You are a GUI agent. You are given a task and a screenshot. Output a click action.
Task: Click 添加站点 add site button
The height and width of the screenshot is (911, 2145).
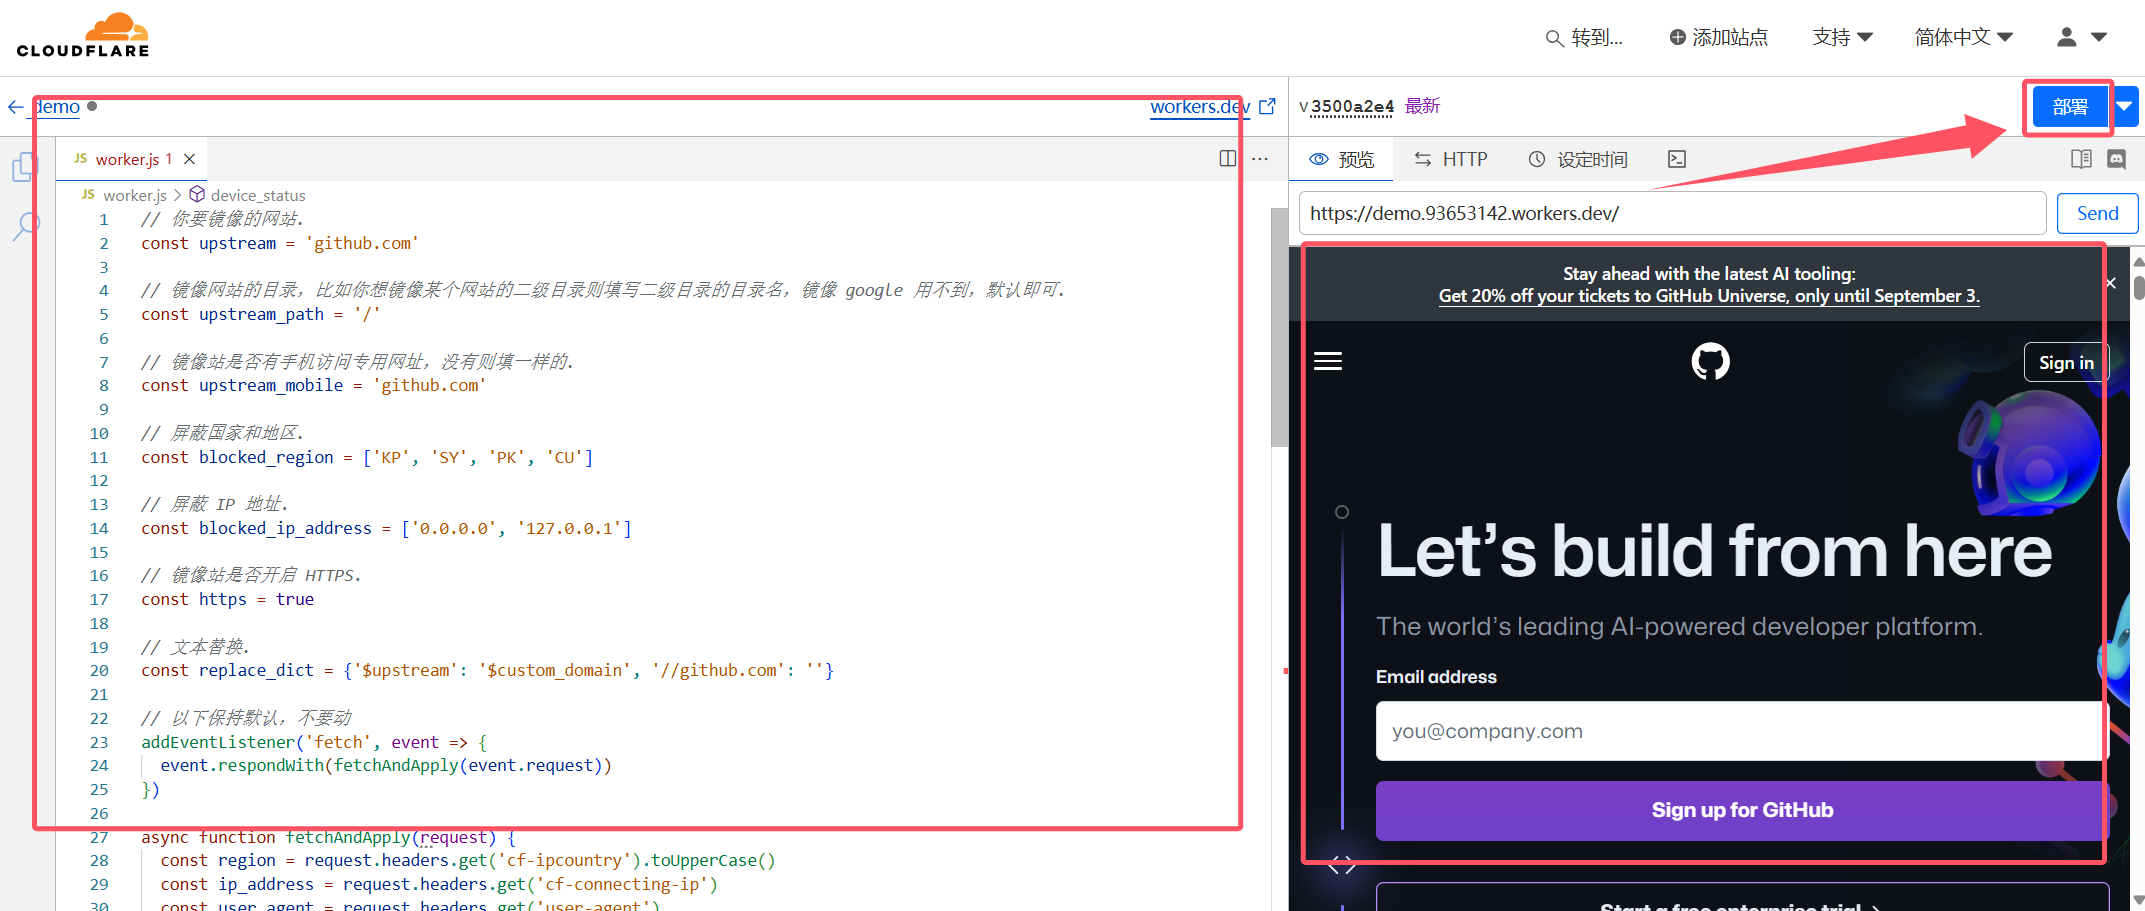(x=1718, y=37)
